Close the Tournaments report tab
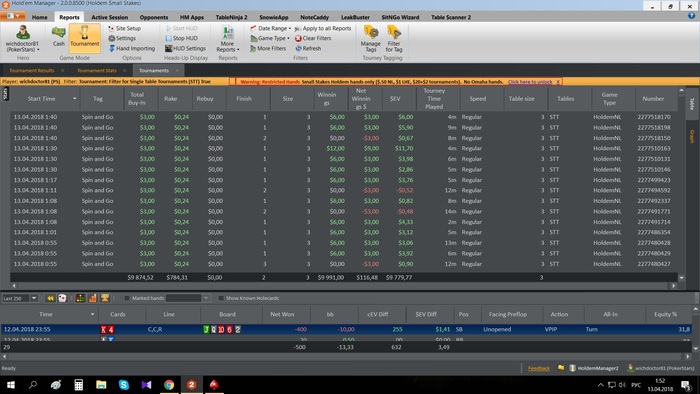Image resolution: width=700 pixels, height=394 pixels. (x=177, y=71)
